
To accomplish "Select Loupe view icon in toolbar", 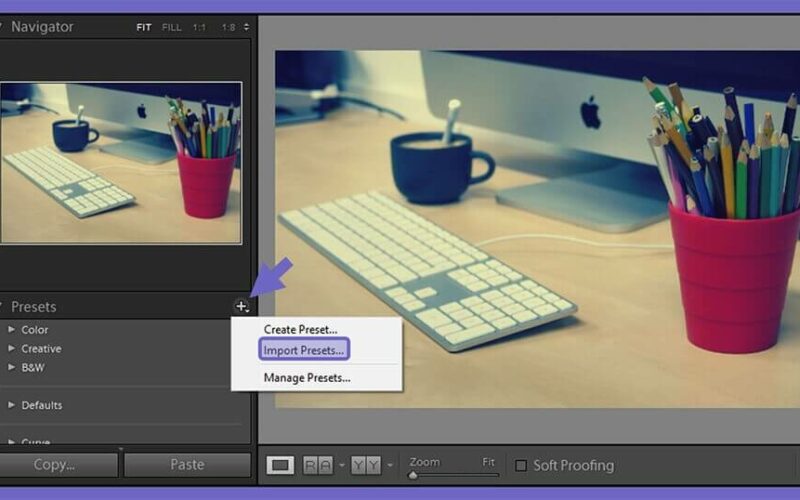I will click(x=280, y=465).
